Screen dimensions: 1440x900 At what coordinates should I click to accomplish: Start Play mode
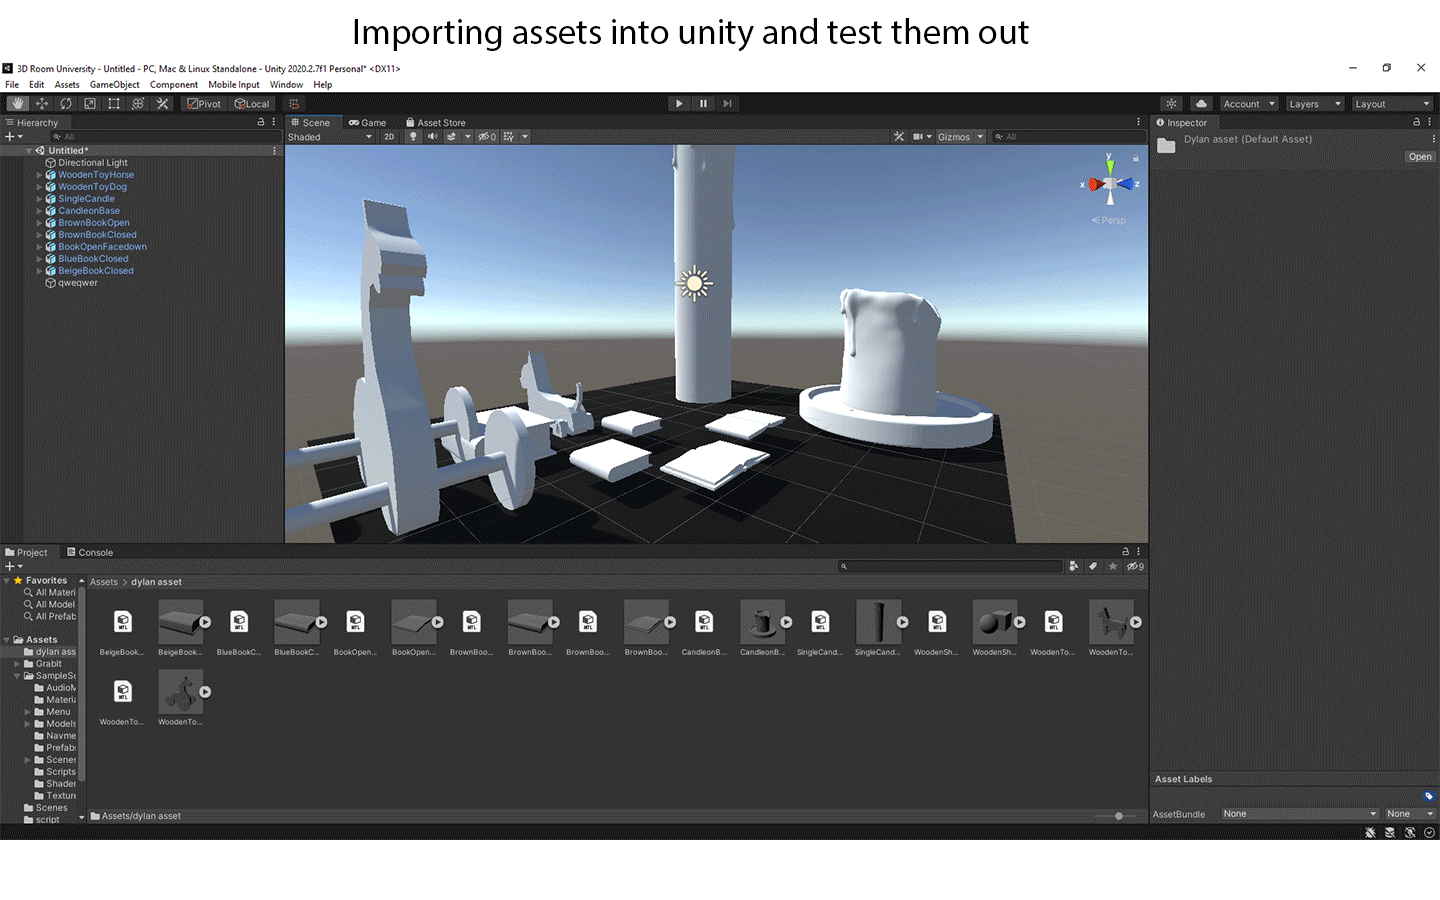[679, 104]
